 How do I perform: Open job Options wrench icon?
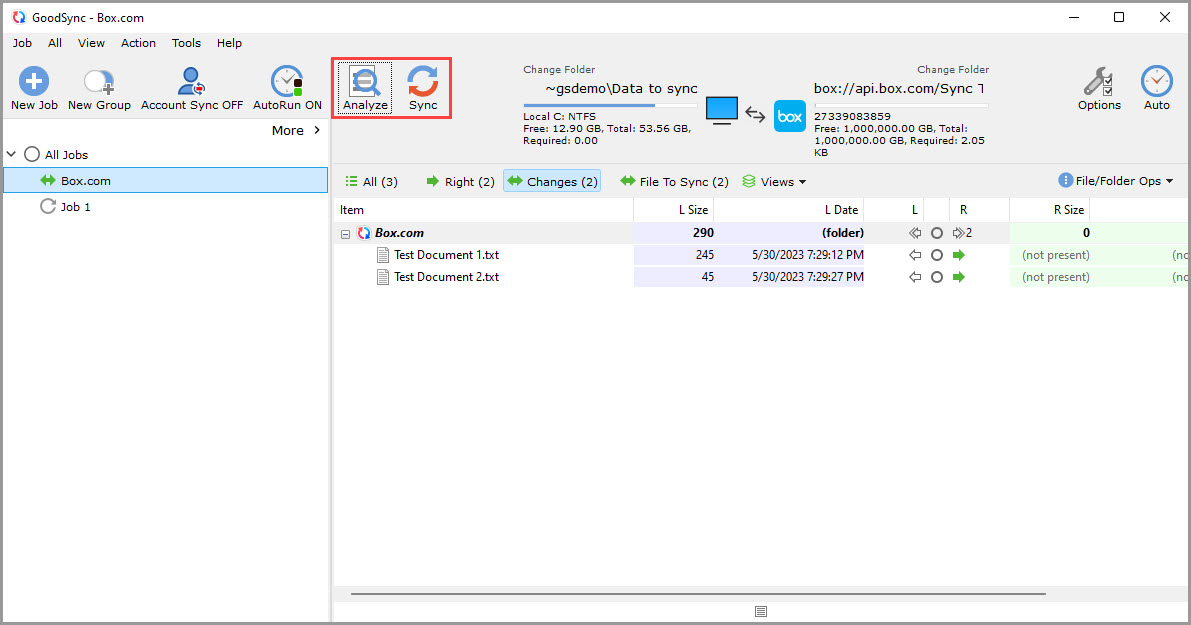click(x=1098, y=88)
